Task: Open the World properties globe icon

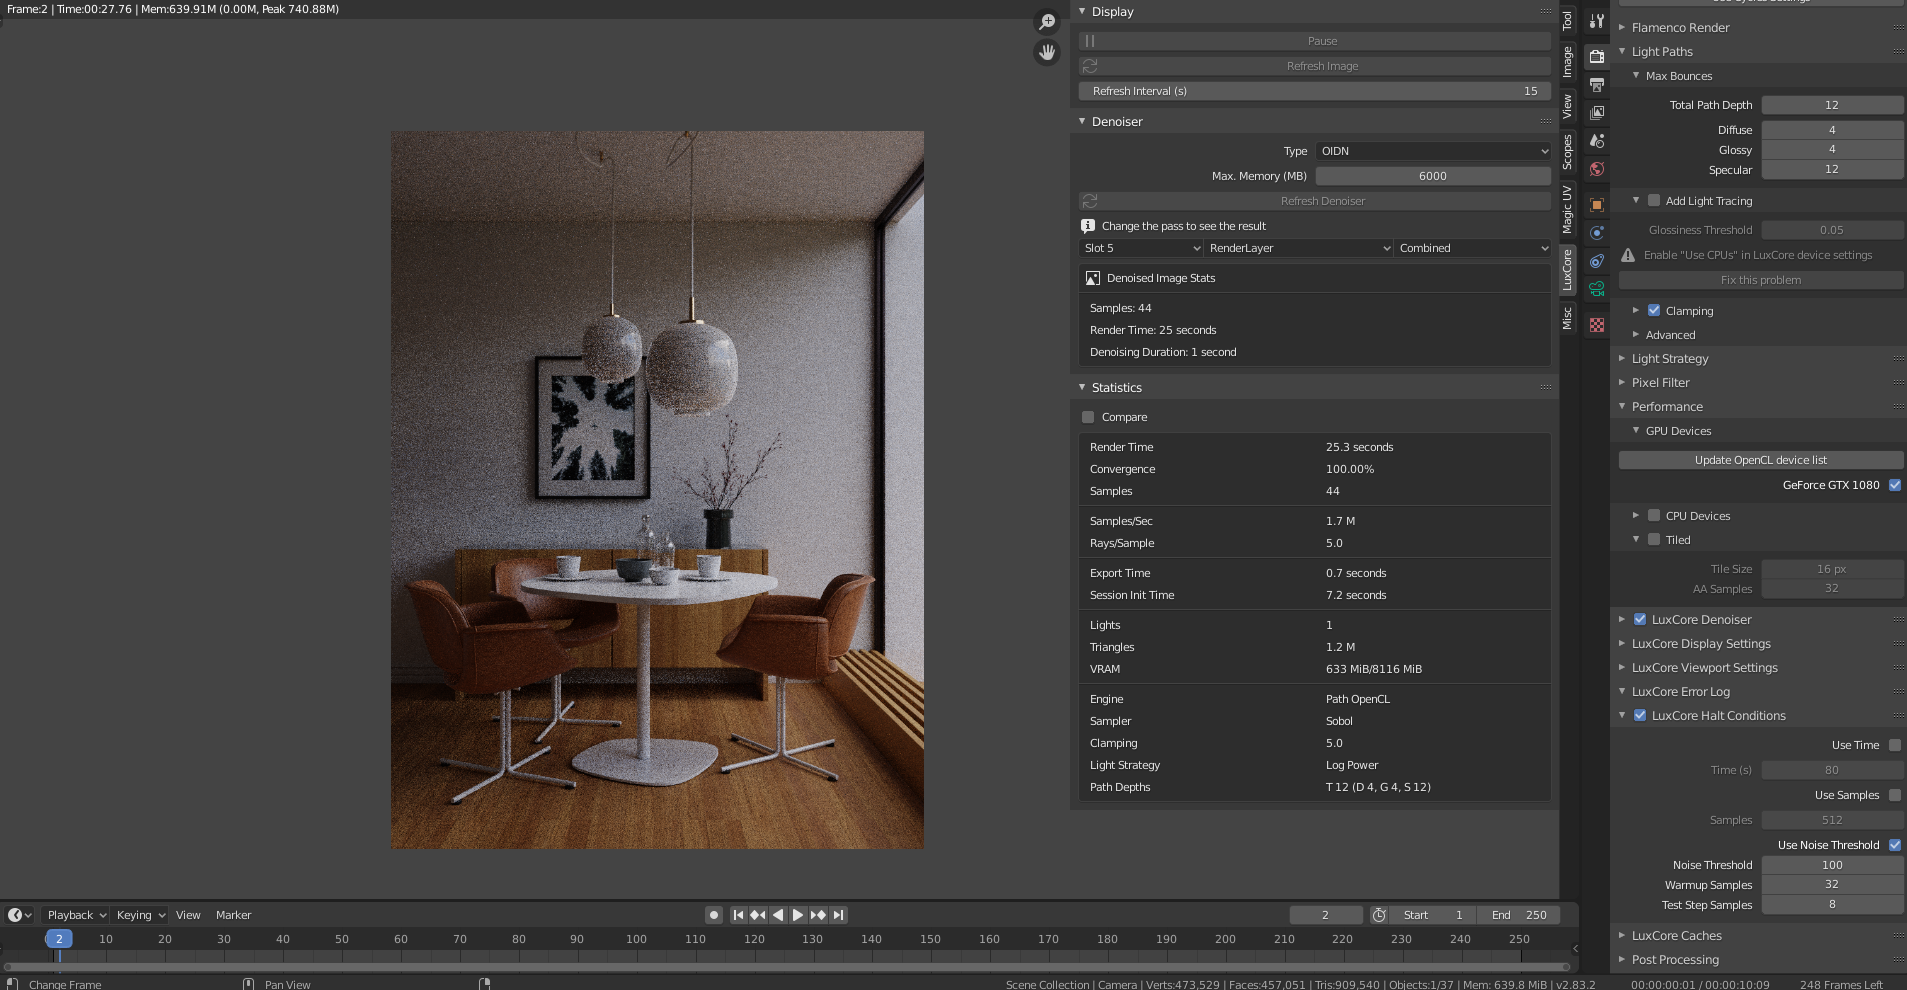Action: point(1597,169)
